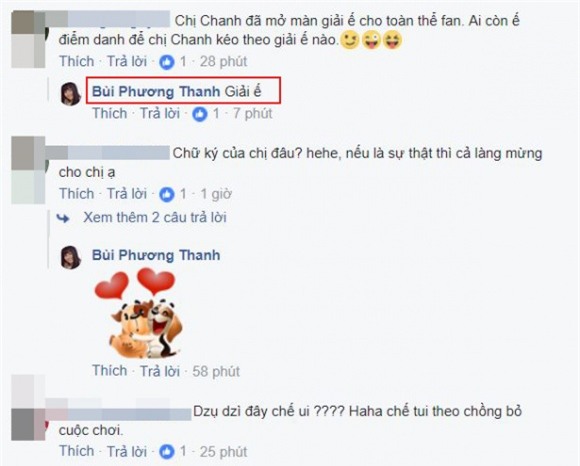The image size is (580, 466).
Task: Click Trả lời under the Chữ ký comment
Action: [127, 193]
